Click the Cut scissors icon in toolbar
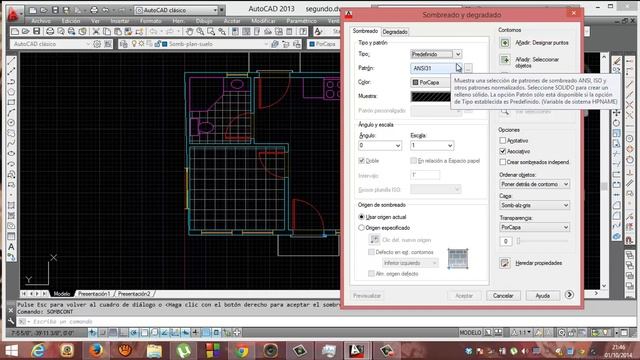Screen dimensions: 640x360 pos(96,31)
